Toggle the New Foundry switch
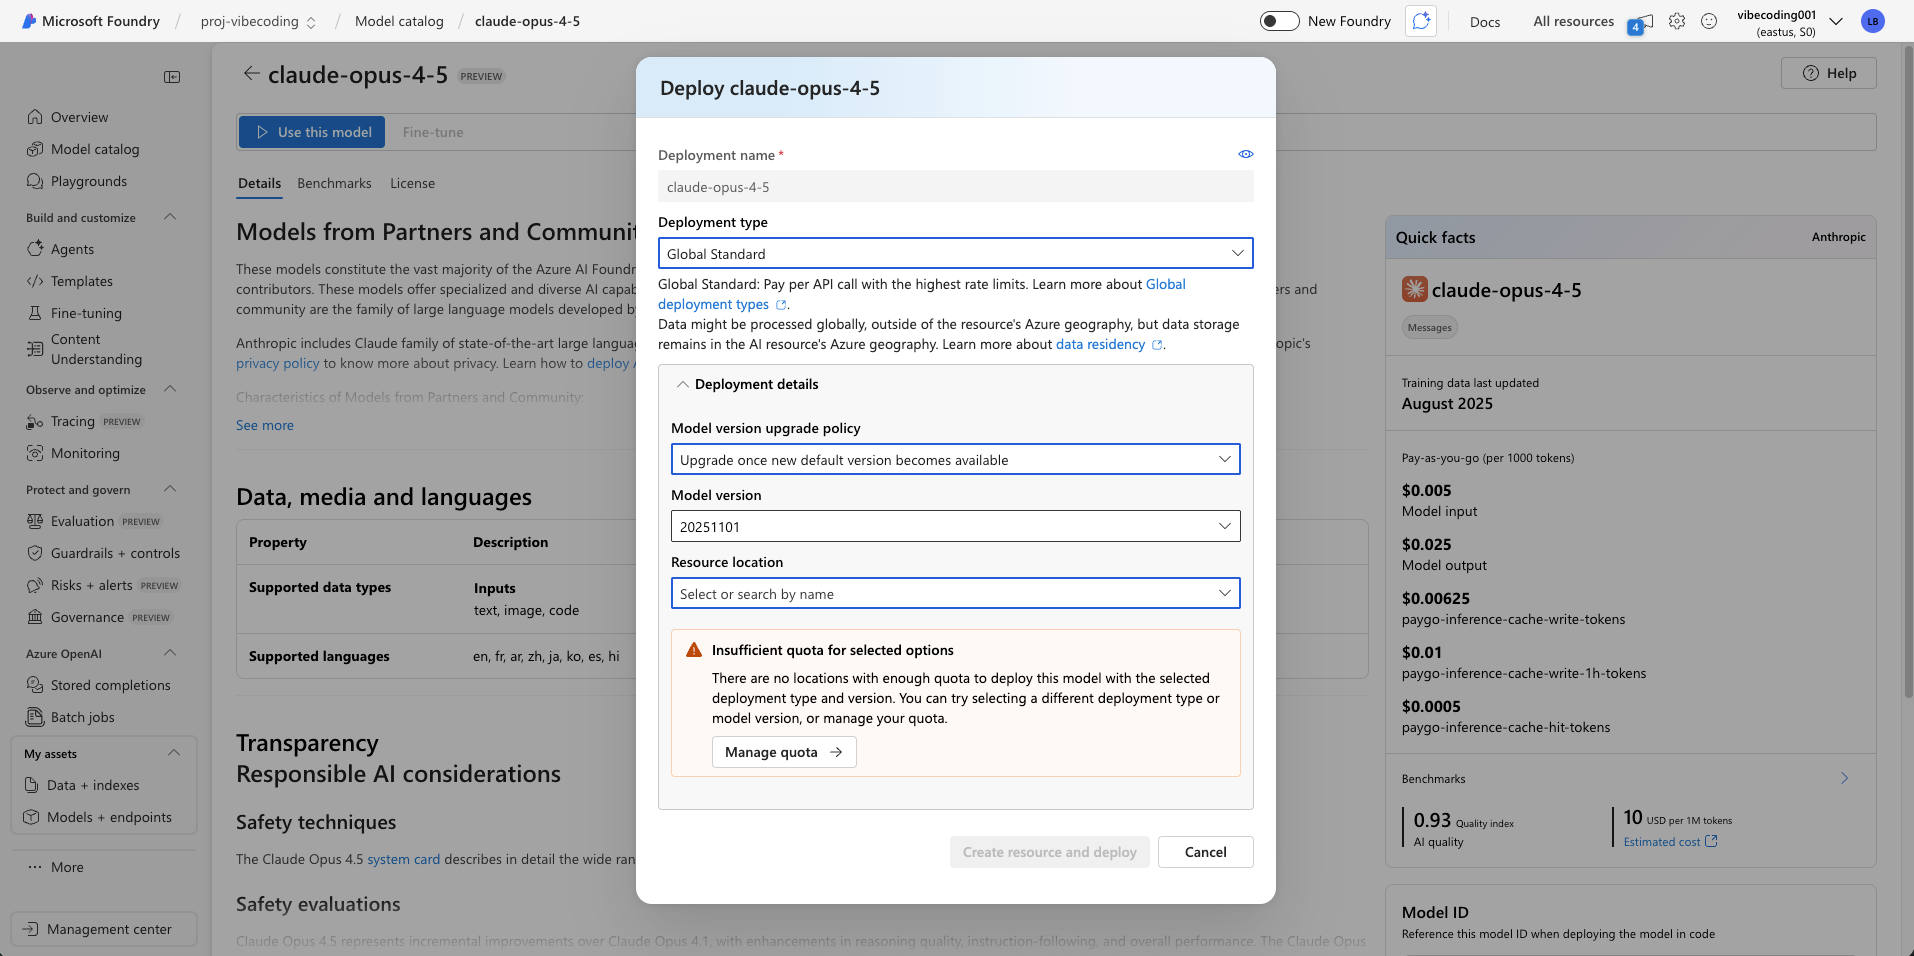1914x956 pixels. [1279, 21]
